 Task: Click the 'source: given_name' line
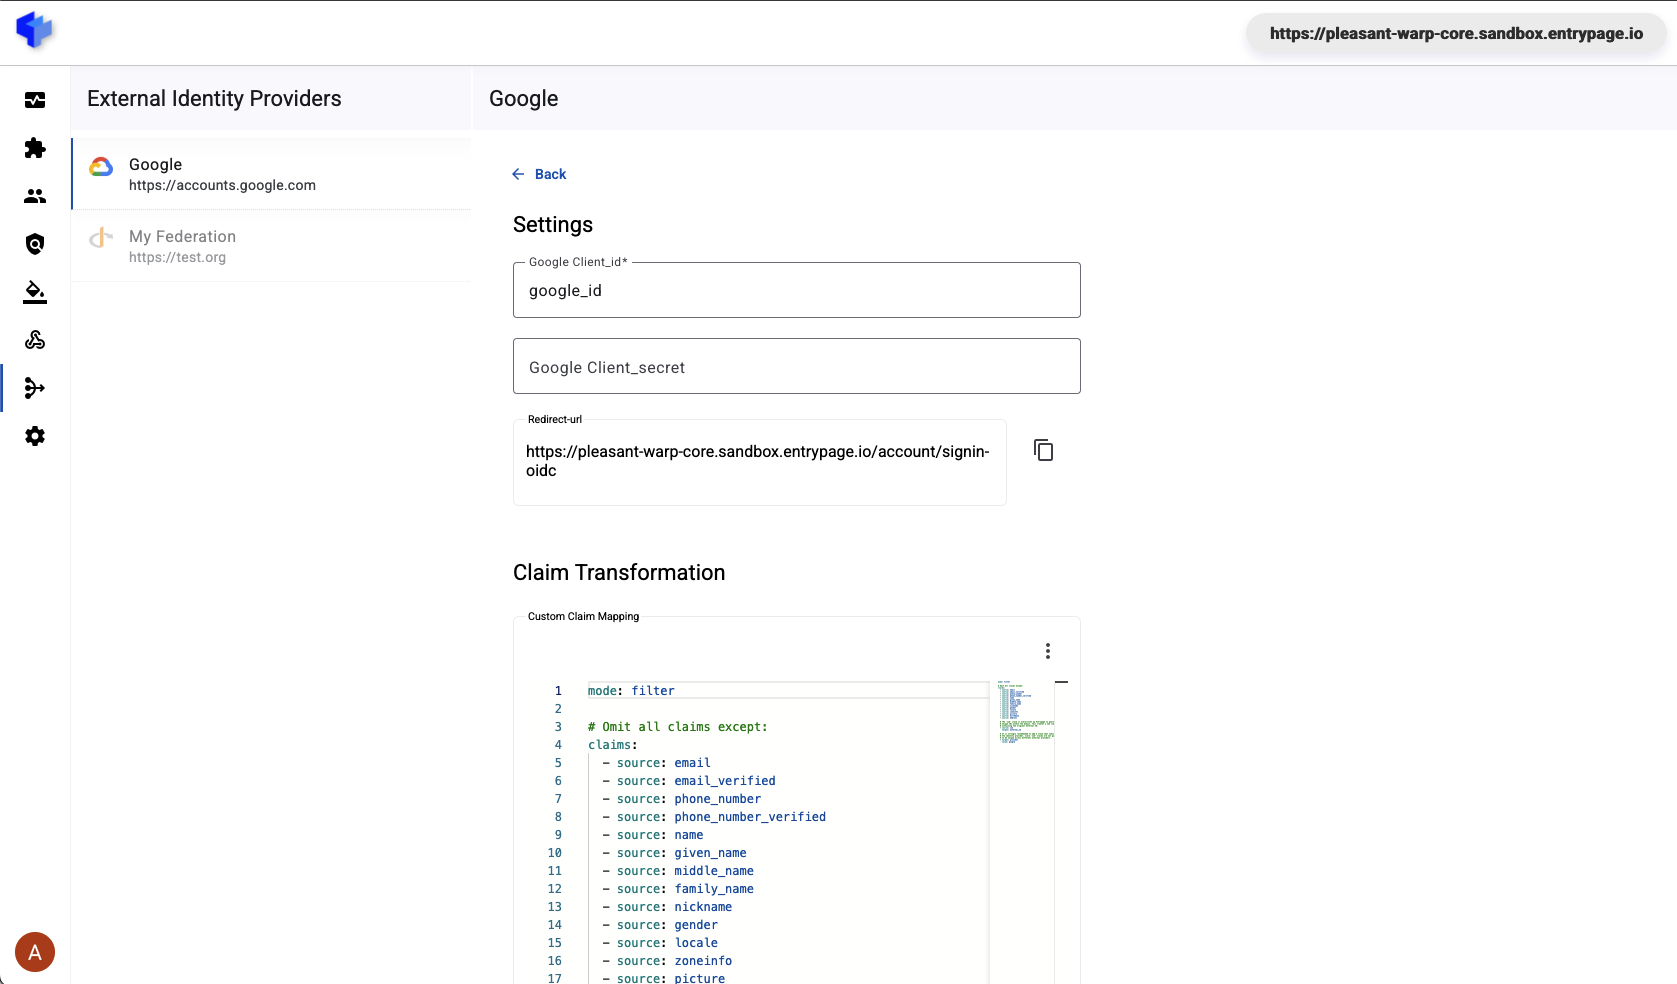click(674, 853)
